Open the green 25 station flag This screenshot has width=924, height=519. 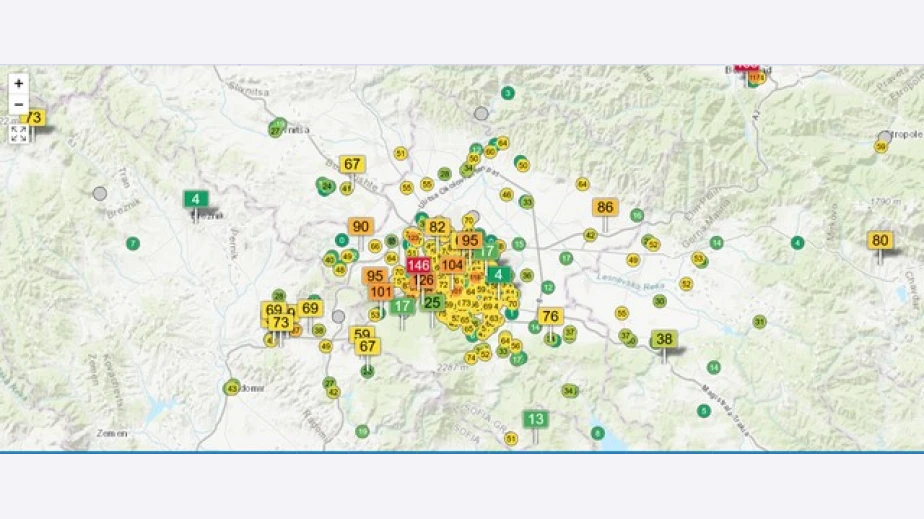432,302
